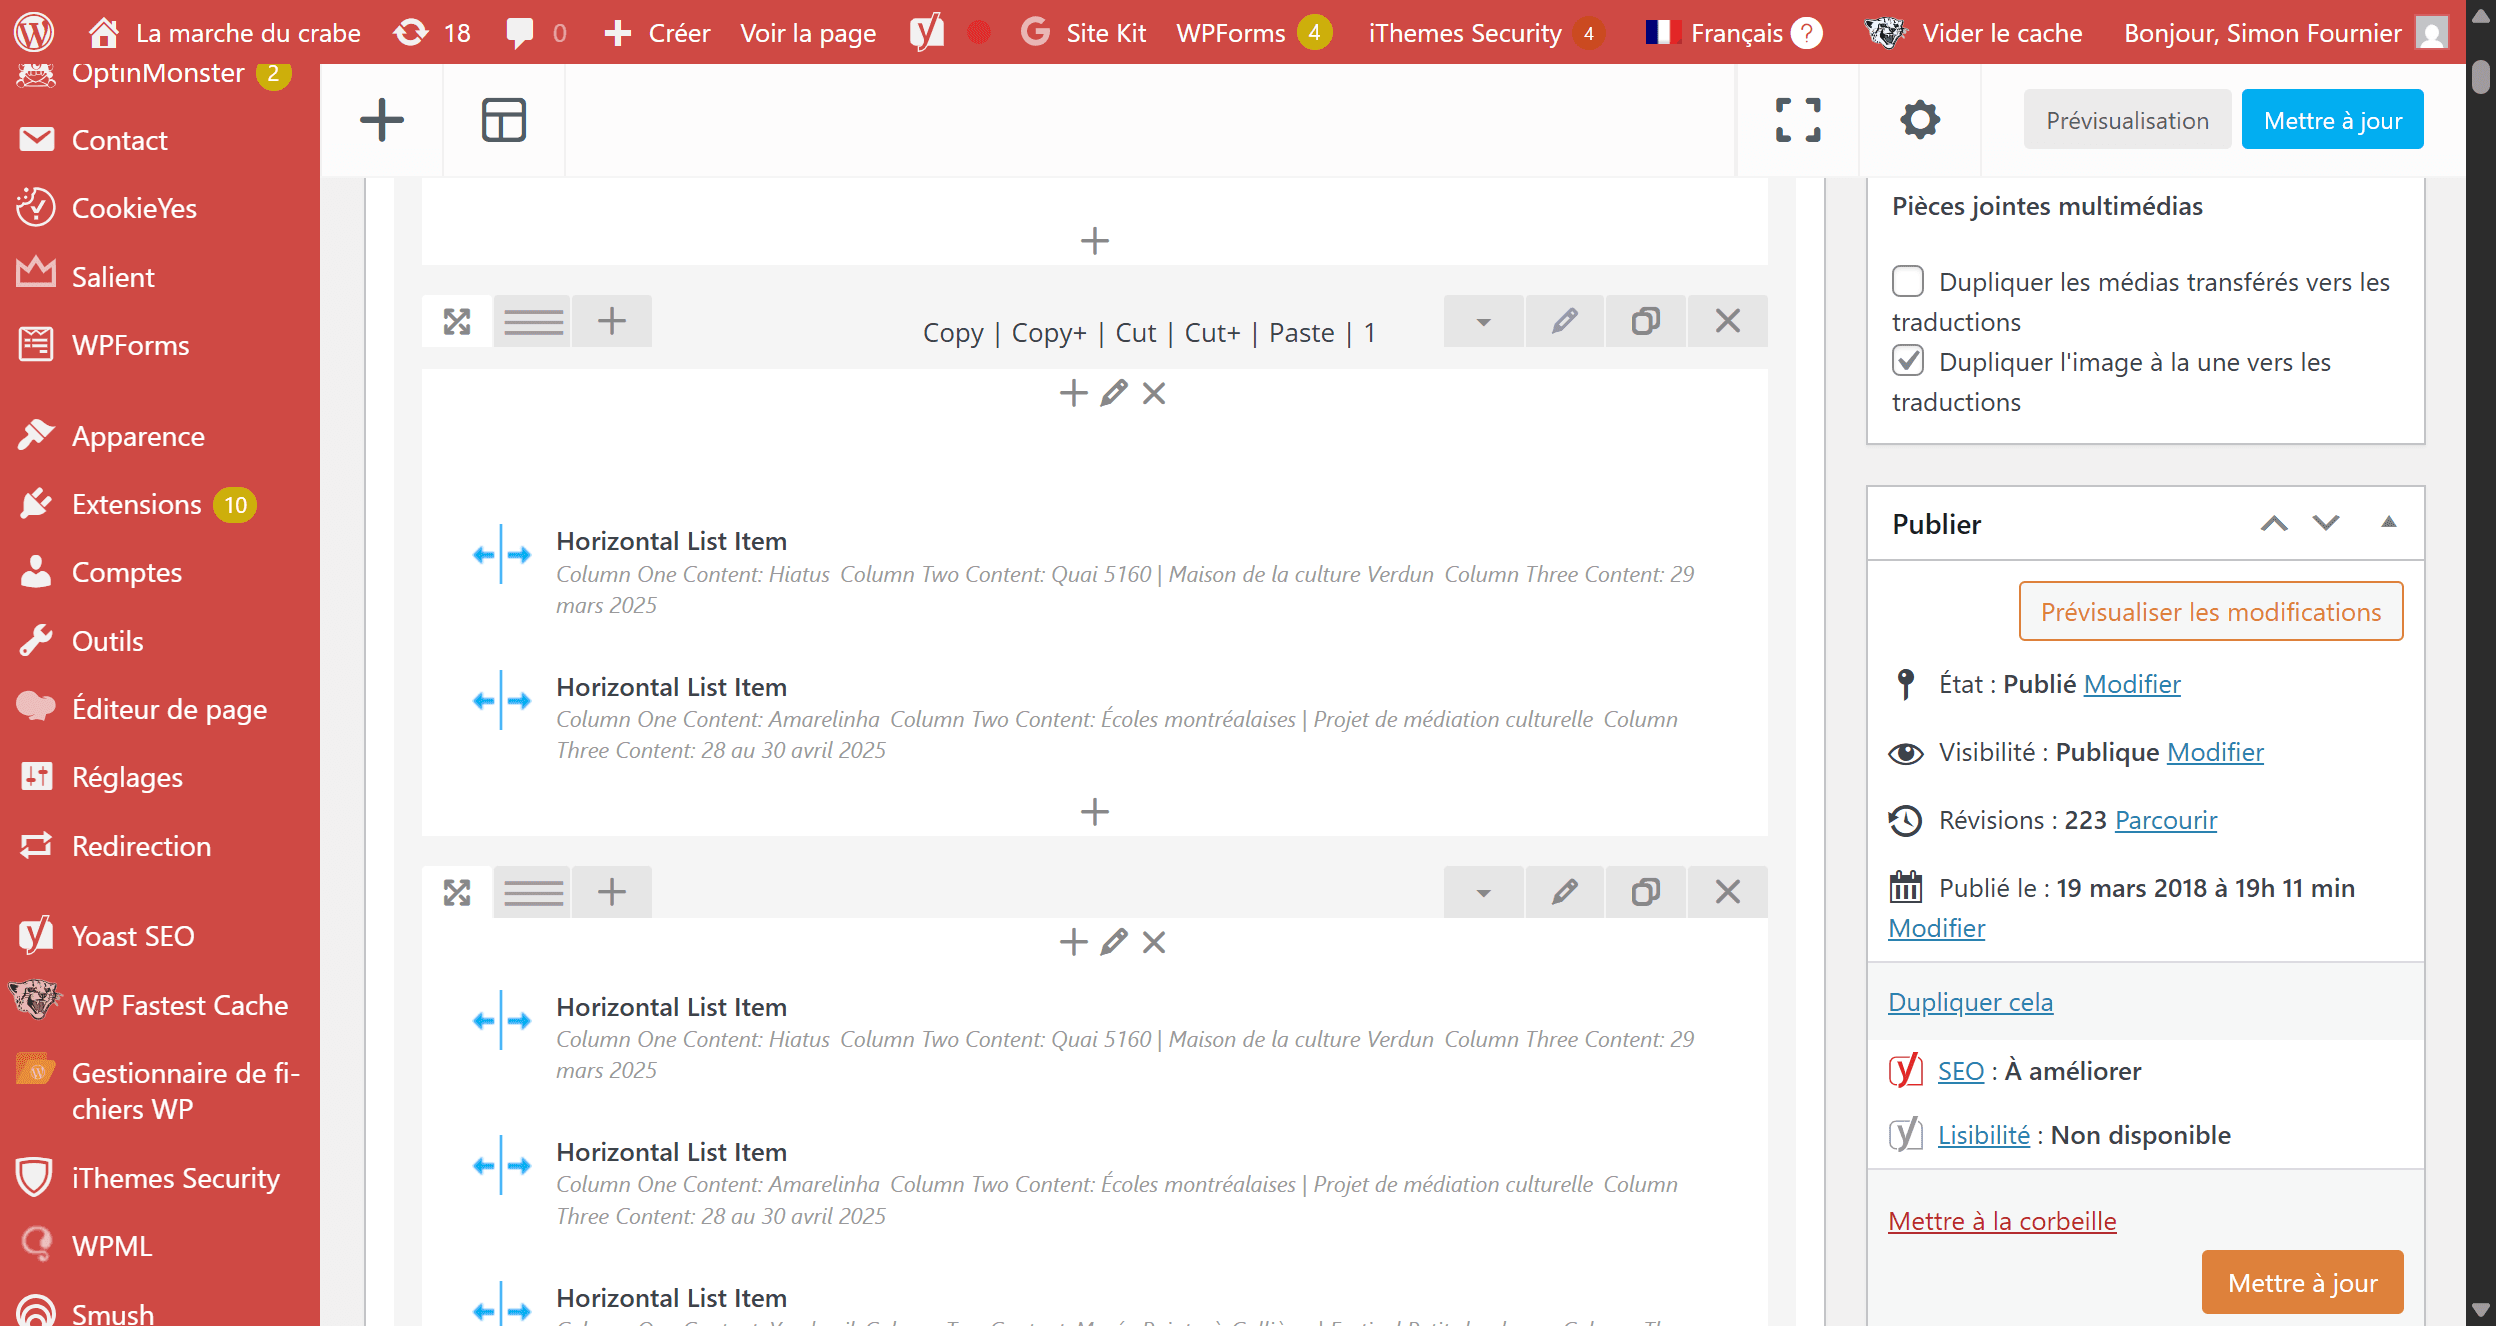Toggle second row dropdown arrow

[1484, 892]
